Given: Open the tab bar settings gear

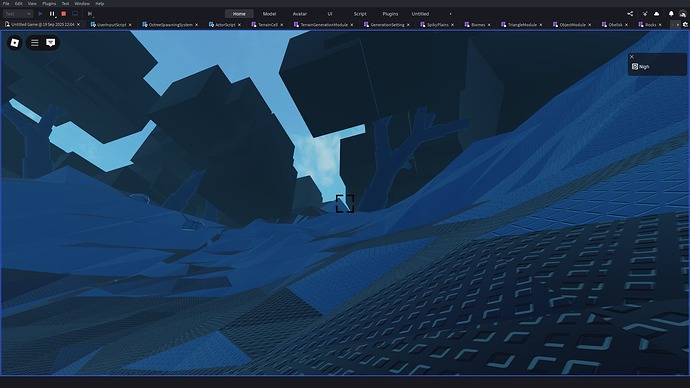Looking at the screenshot, I should 685,25.
